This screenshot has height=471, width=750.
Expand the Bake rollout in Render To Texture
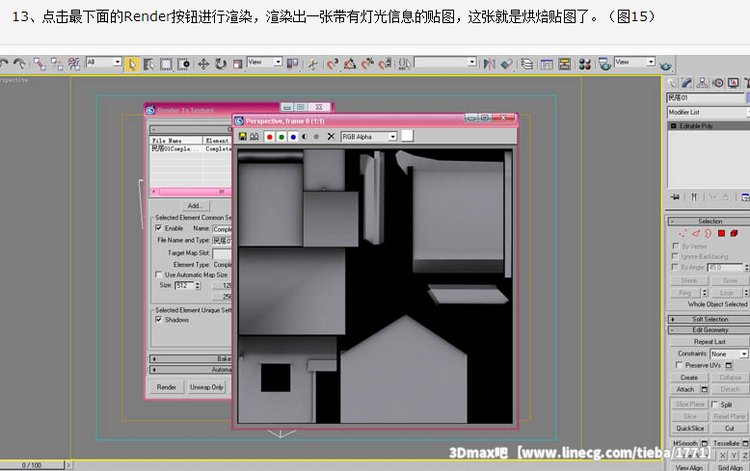click(x=190, y=359)
